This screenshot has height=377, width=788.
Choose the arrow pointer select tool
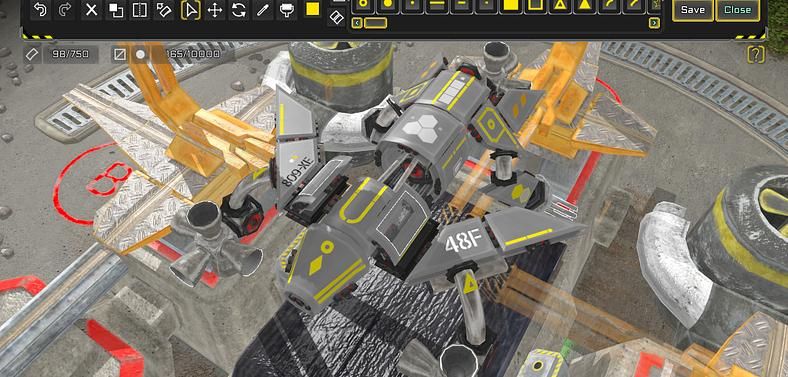click(x=190, y=10)
